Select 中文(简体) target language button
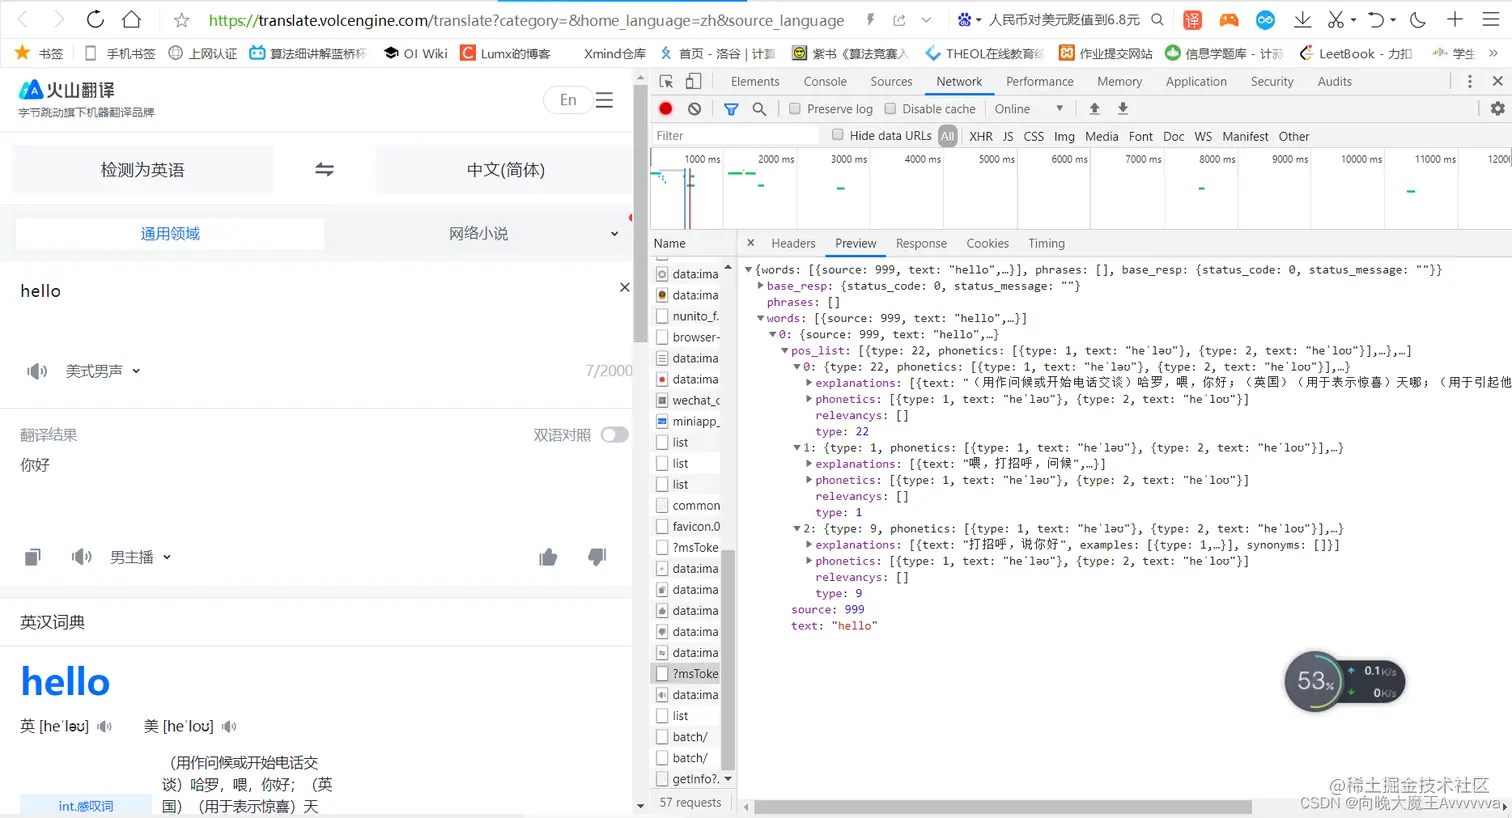The height and width of the screenshot is (818, 1512). click(505, 170)
